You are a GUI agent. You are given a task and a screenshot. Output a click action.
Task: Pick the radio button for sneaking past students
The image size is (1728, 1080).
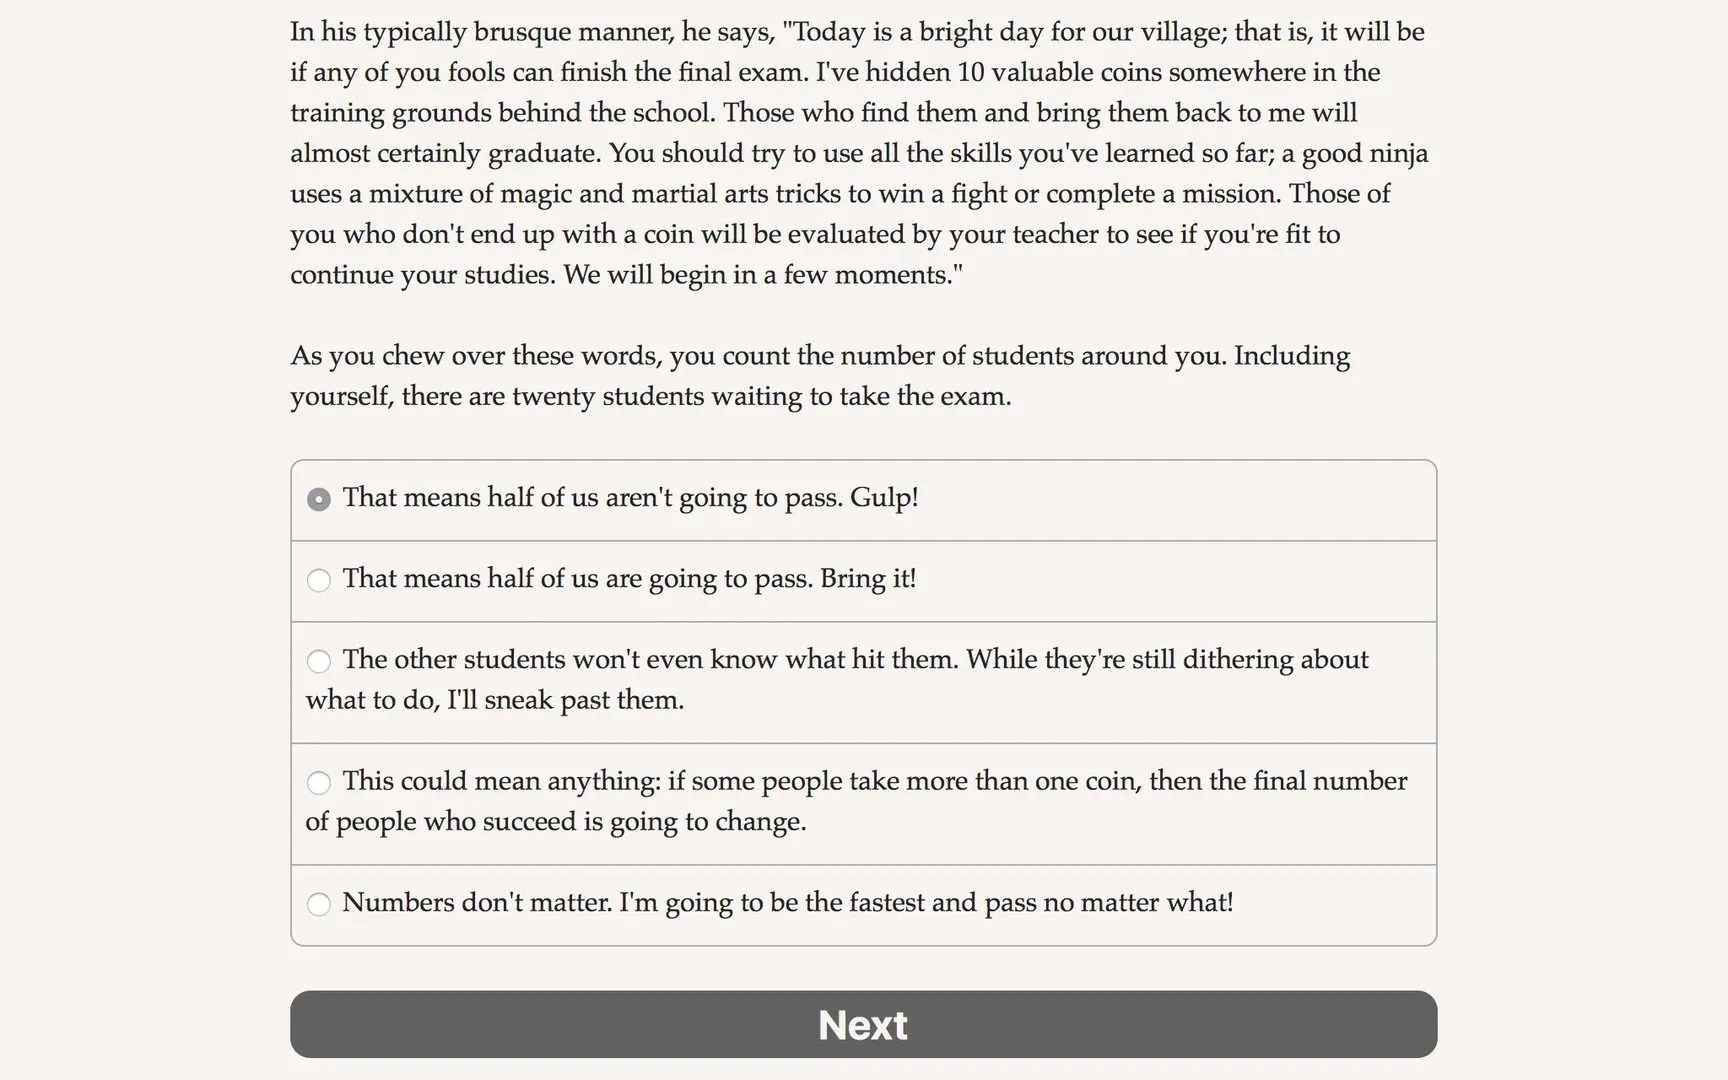(x=319, y=661)
